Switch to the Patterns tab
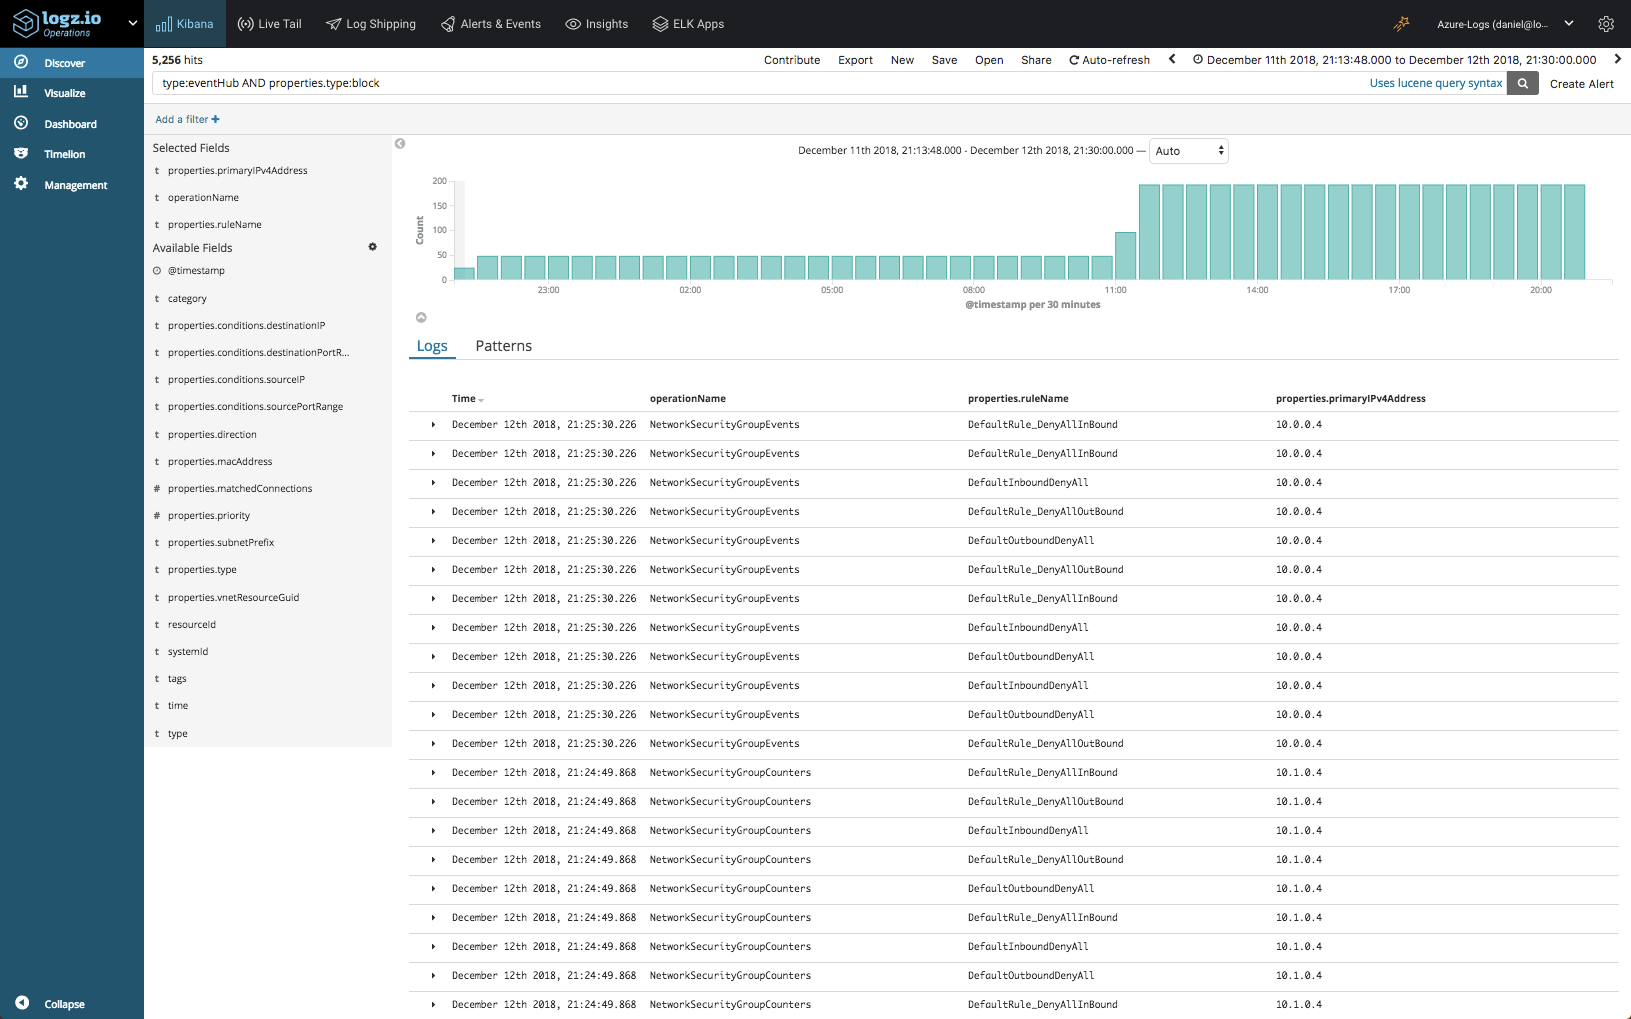Screen dimensions: 1631x1019 pos(503,346)
